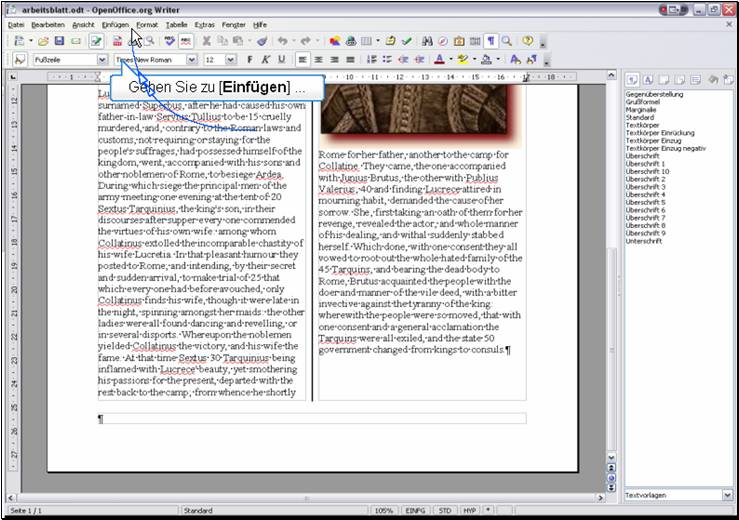Click the Undo arrow icon

(283, 41)
